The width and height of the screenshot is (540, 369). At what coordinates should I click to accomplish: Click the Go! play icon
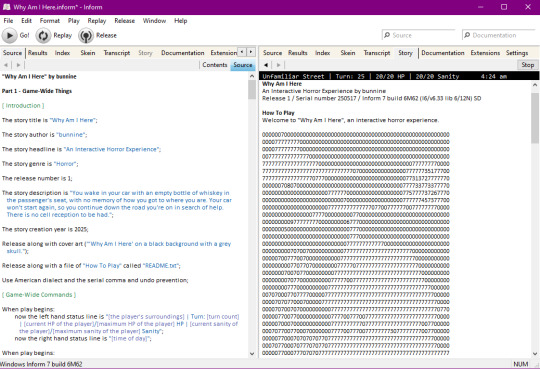(x=10, y=35)
